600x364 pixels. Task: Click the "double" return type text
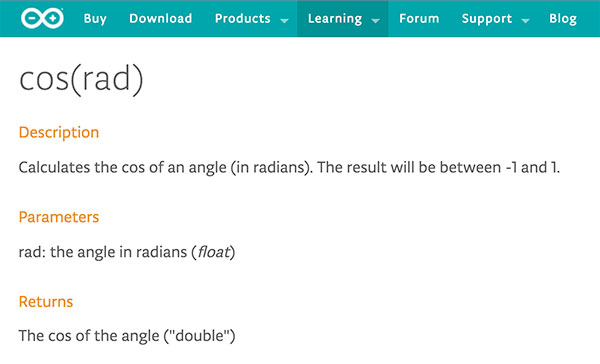click(x=199, y=336)
